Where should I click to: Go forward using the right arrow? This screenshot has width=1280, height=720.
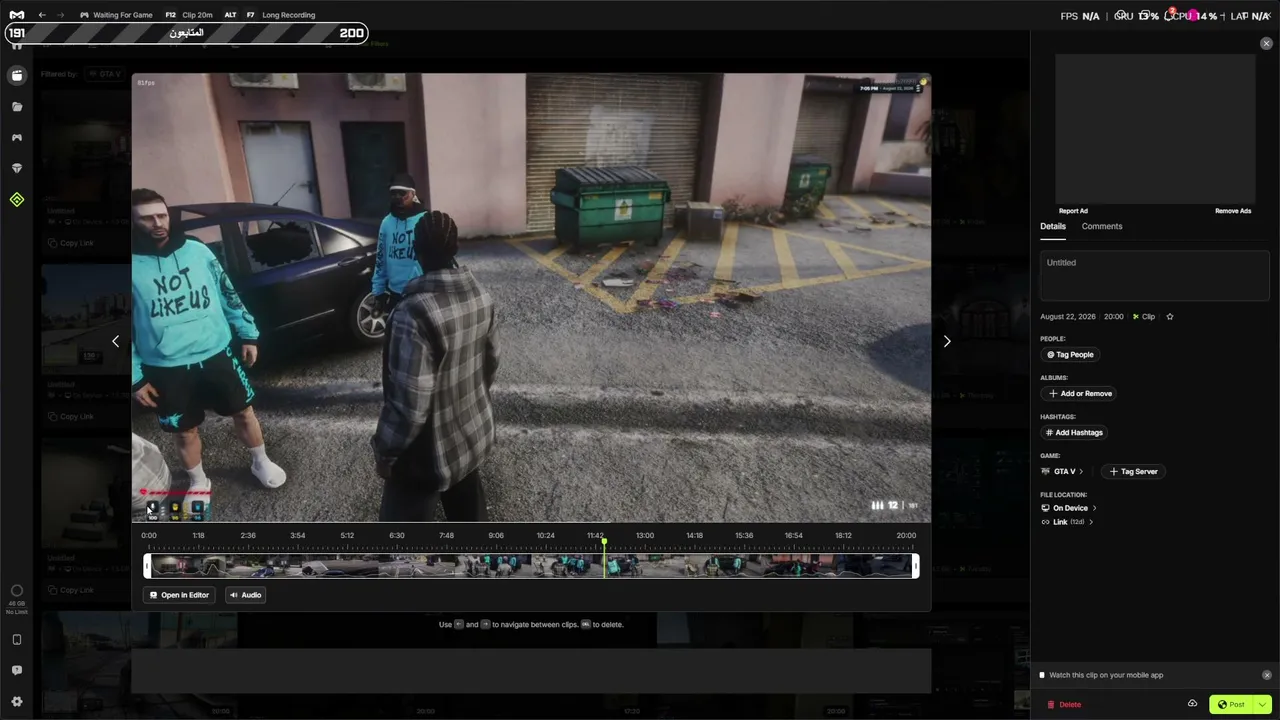[60, 15]
